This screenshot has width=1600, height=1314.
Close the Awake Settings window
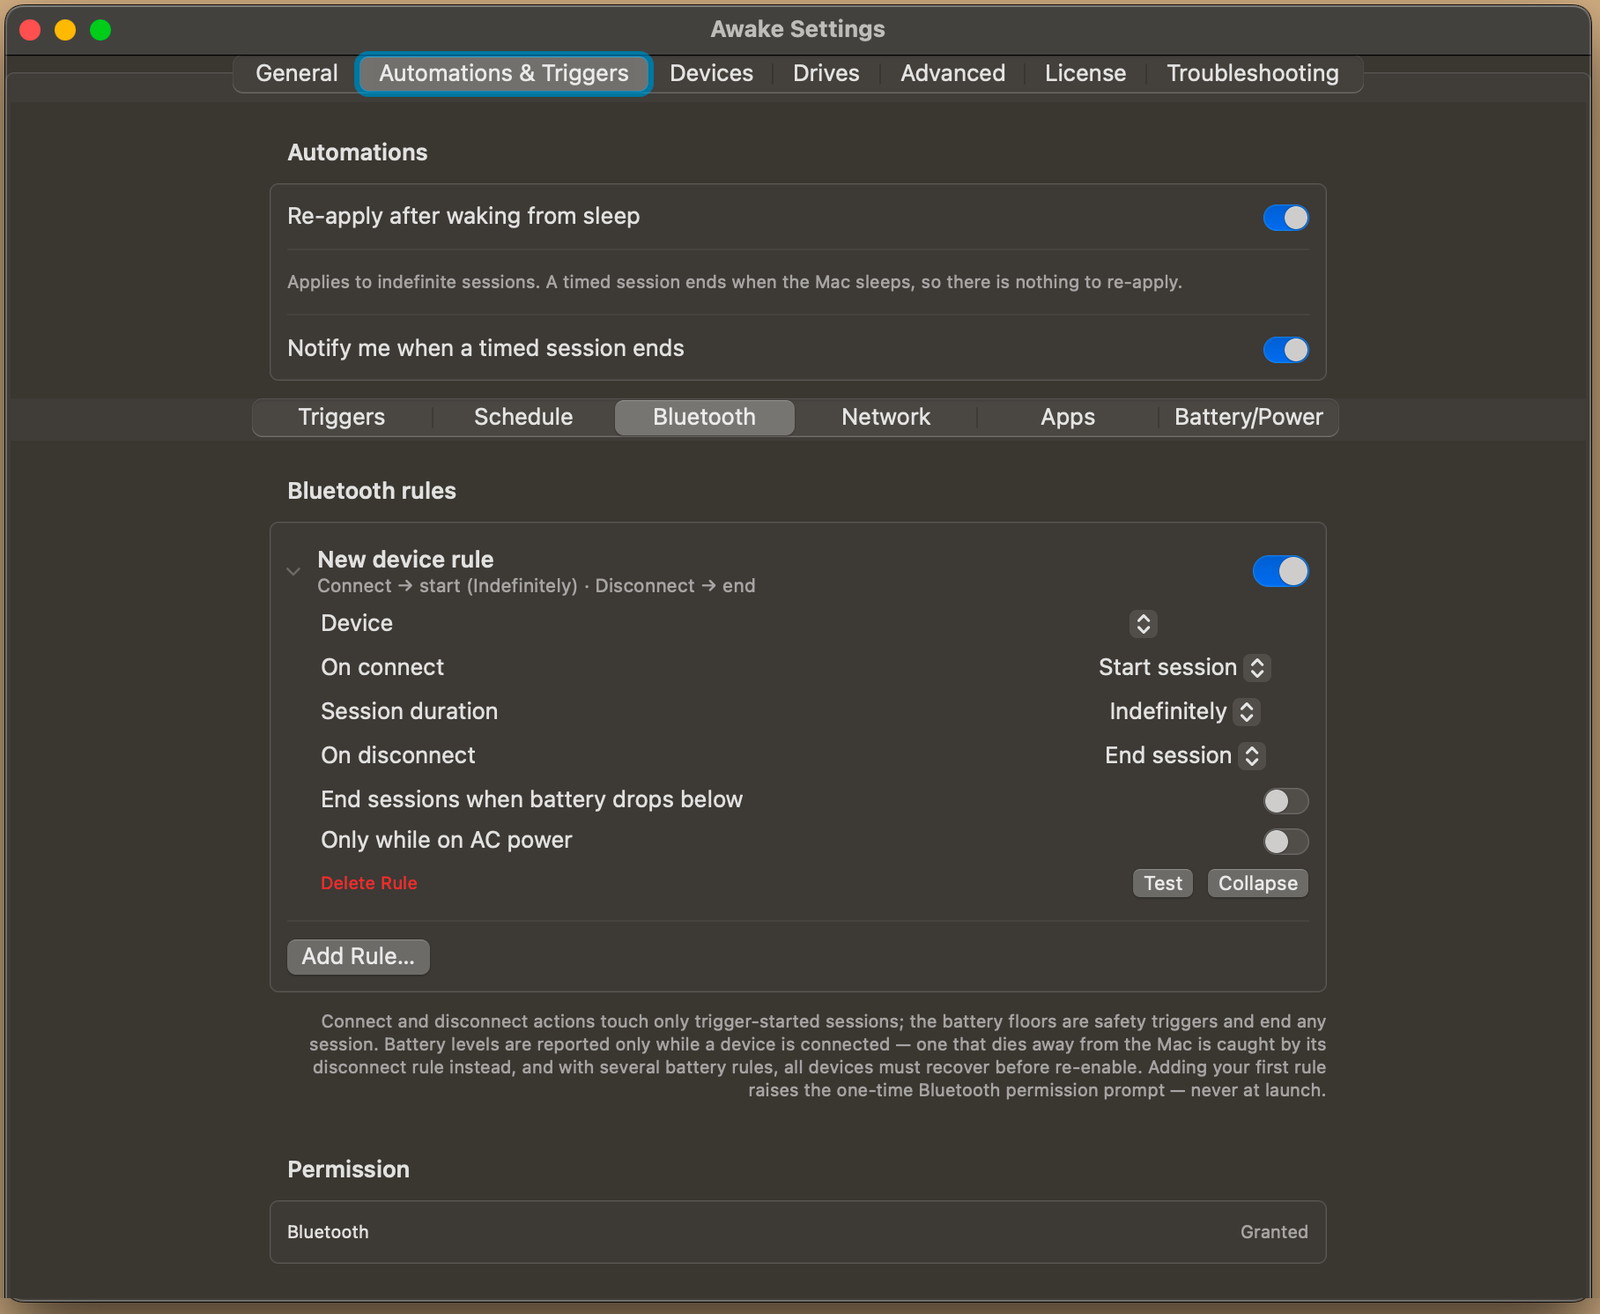(x=30, y=30)
